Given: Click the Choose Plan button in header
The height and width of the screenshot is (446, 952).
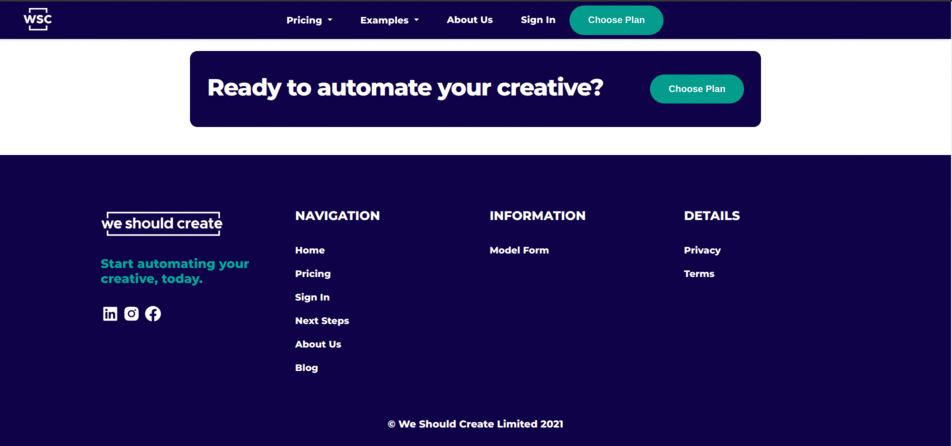Looking at the screenshot, I should click(616, 20).
